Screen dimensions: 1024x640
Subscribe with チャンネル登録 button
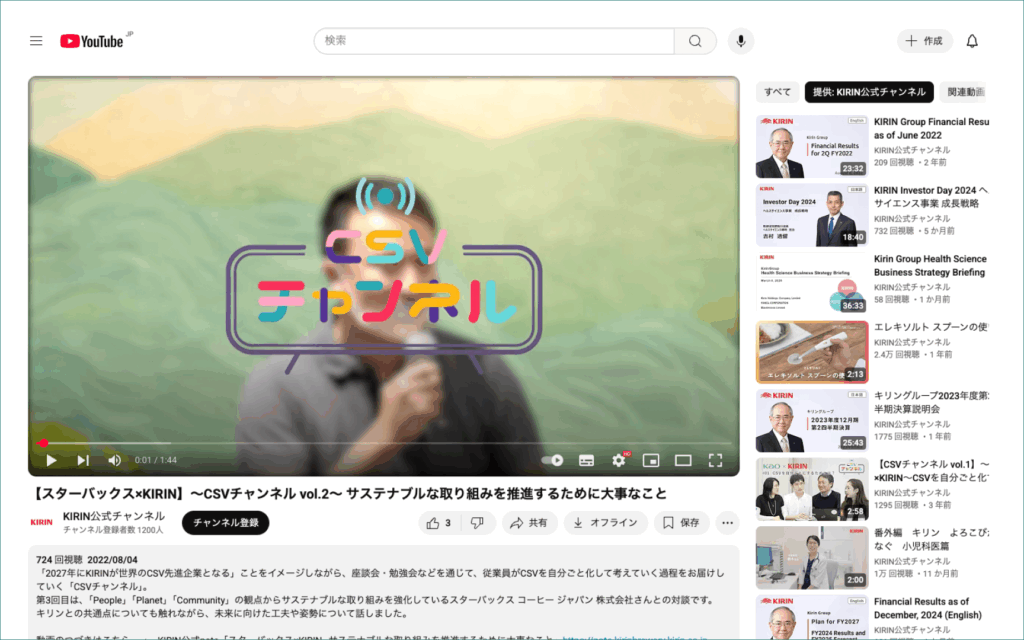[x=225, y=523]
